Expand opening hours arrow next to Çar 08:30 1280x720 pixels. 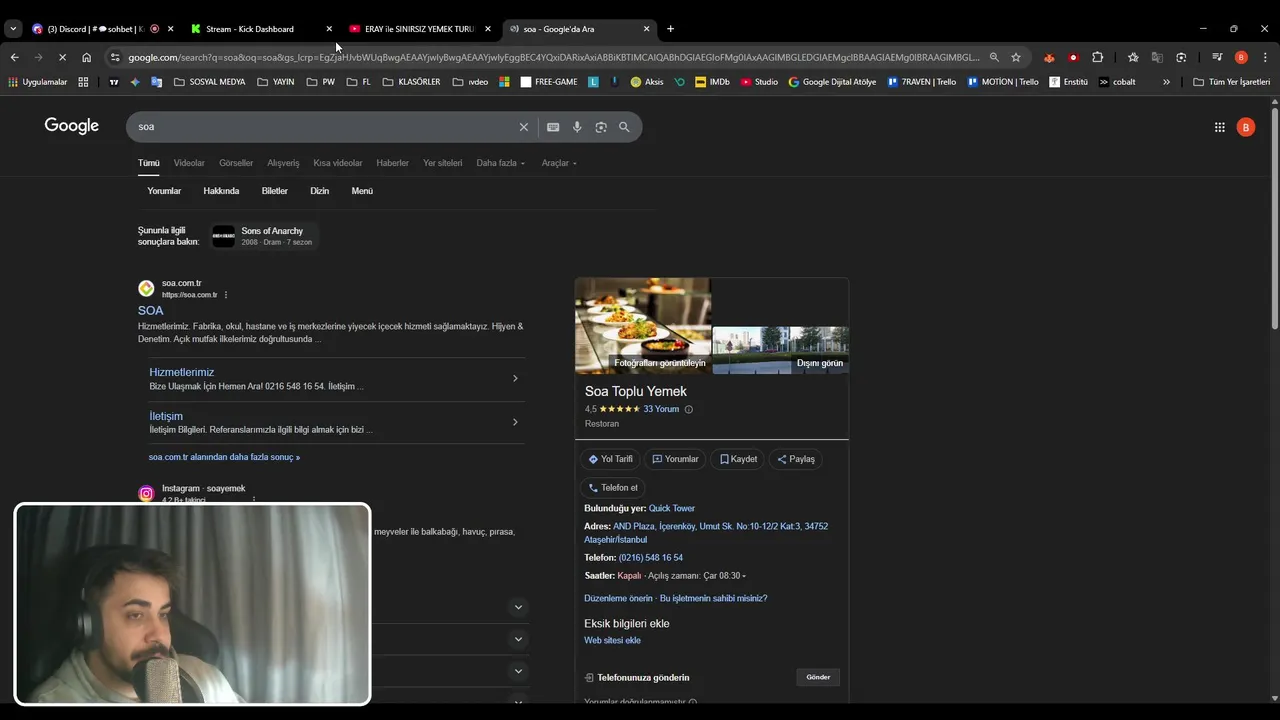(743, 576)
